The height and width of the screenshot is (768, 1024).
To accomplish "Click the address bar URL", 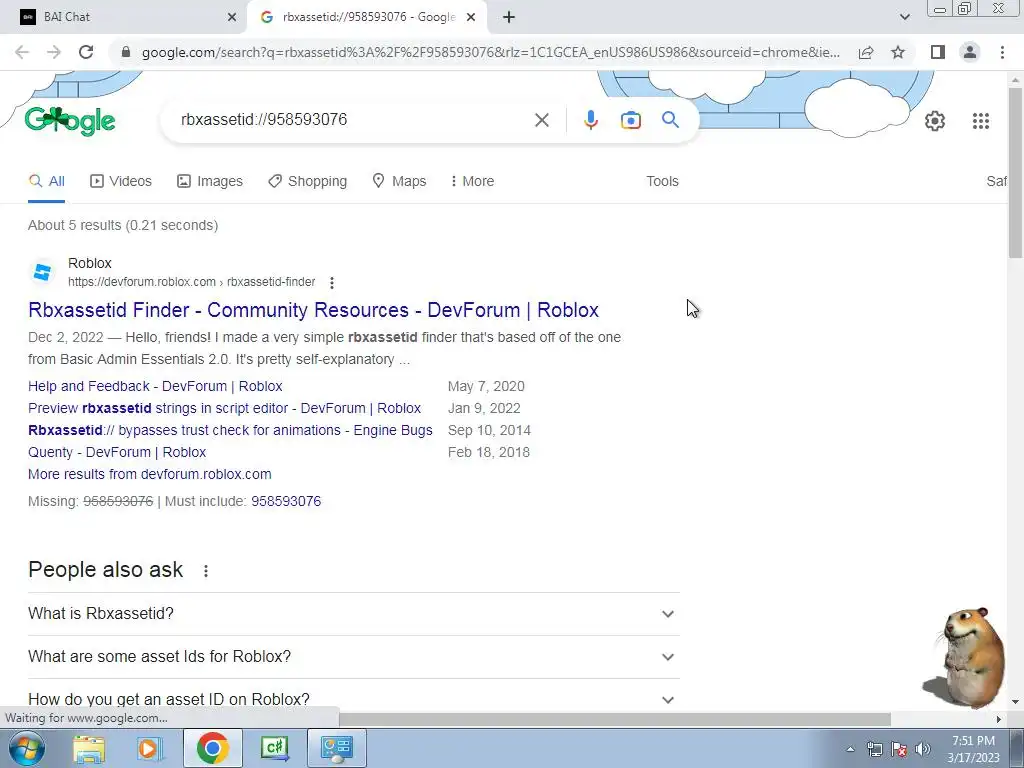I will click(490, 52).
